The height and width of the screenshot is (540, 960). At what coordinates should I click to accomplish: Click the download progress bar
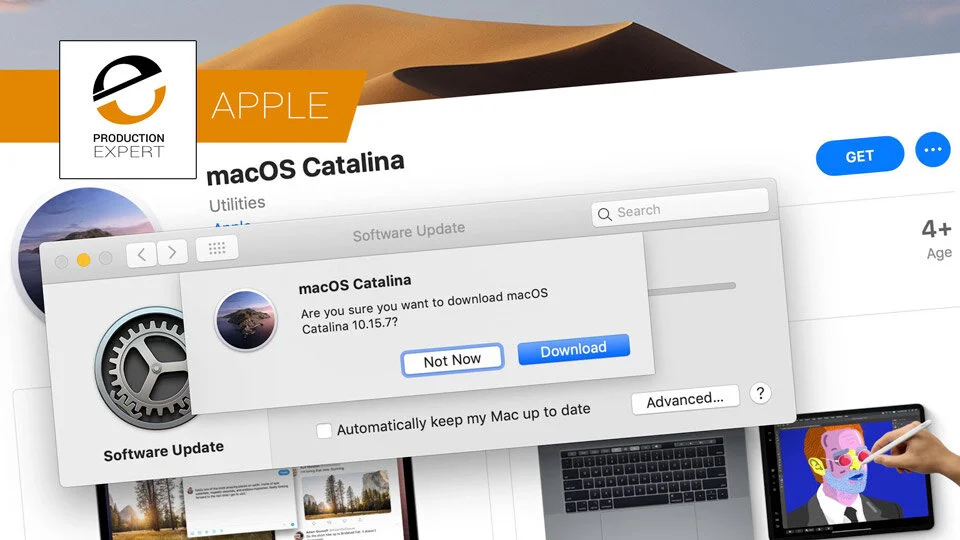point(692,289)
